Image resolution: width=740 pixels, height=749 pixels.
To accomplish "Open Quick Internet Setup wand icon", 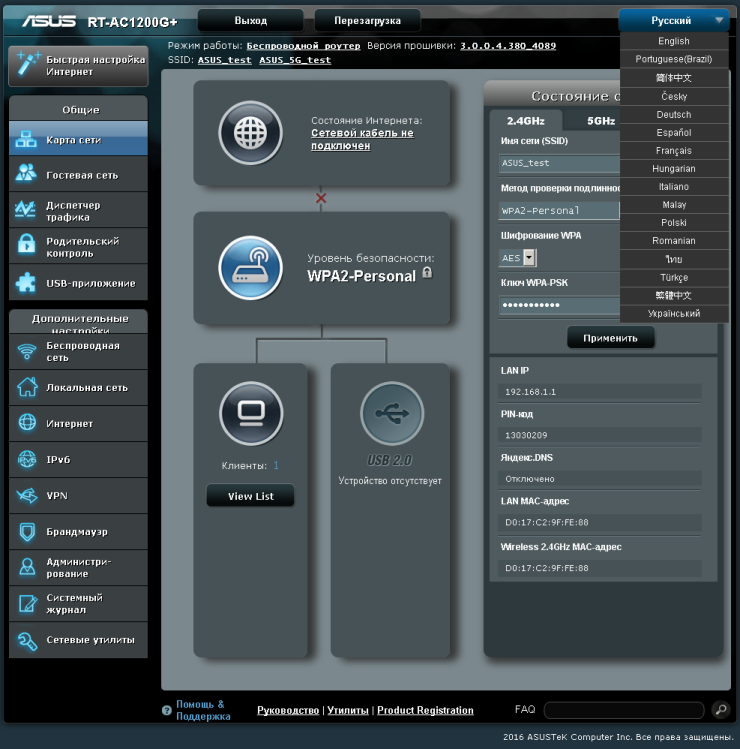I will pyautogui.click(x=27, y=64).
